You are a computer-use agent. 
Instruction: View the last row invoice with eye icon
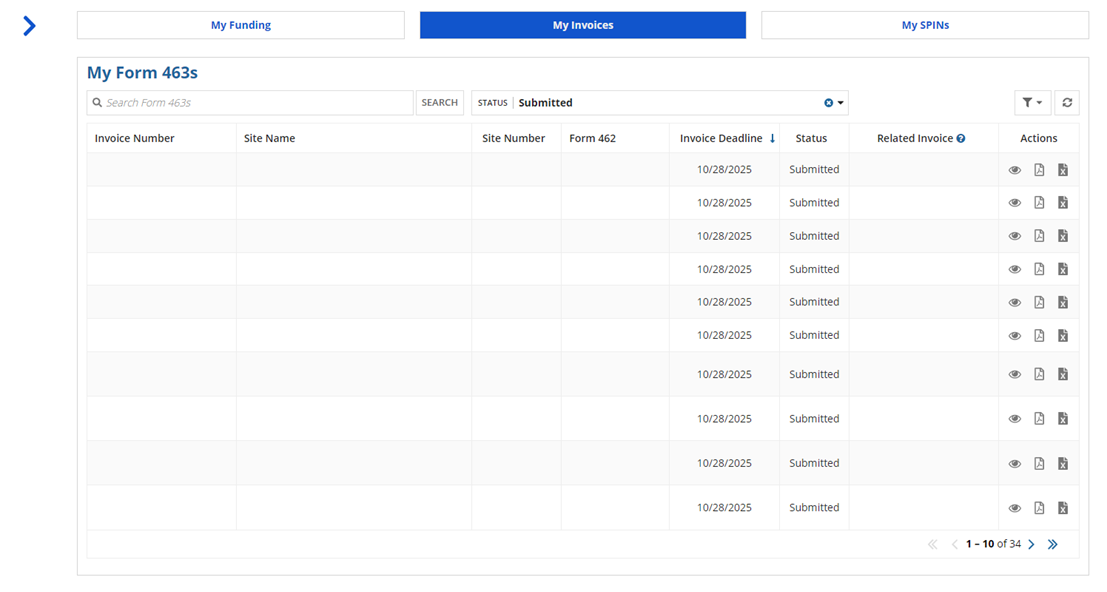coord(1015,508)
